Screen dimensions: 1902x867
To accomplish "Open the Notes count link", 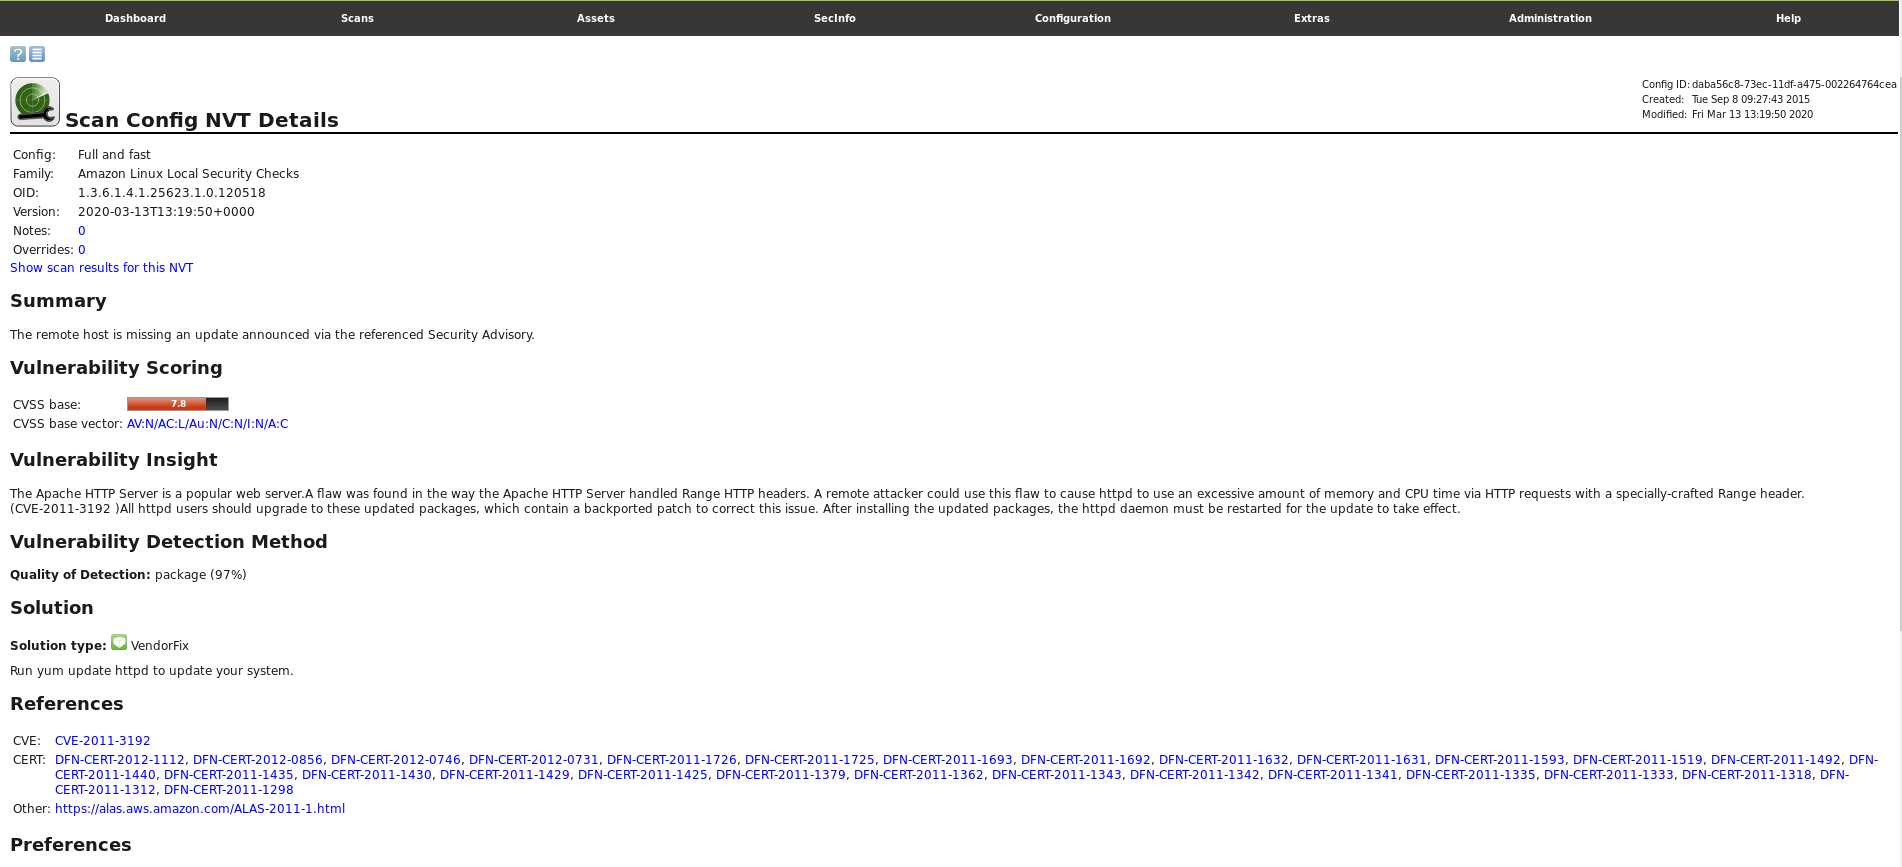I will point(82,231).
